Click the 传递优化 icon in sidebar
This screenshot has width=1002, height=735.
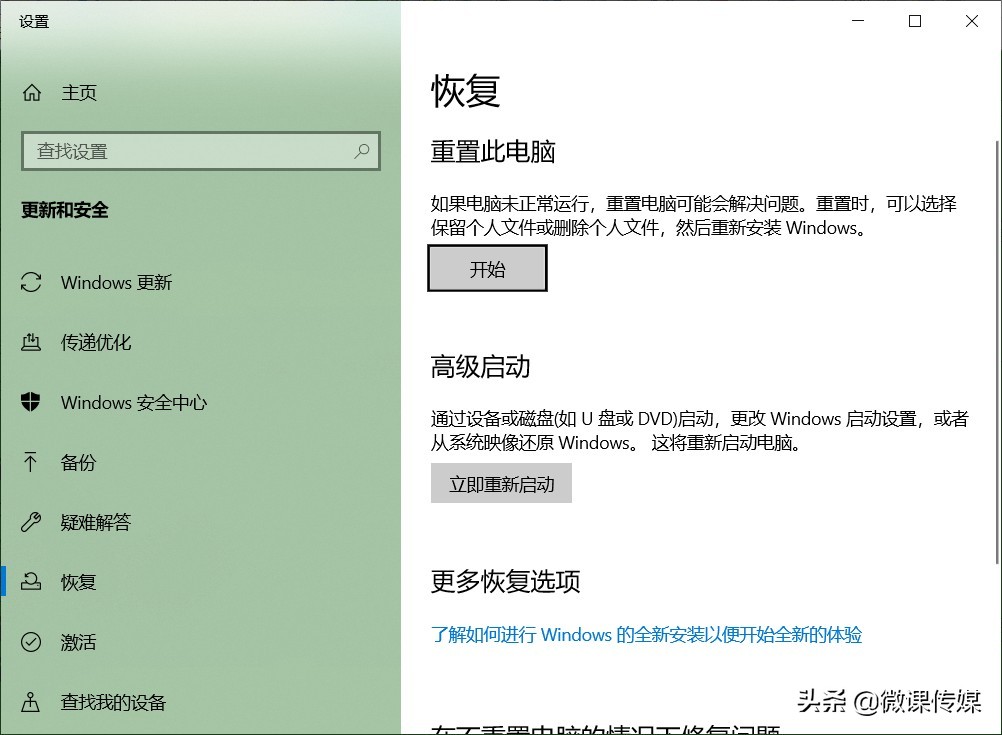pyautogui.click(x=31, y=342)
